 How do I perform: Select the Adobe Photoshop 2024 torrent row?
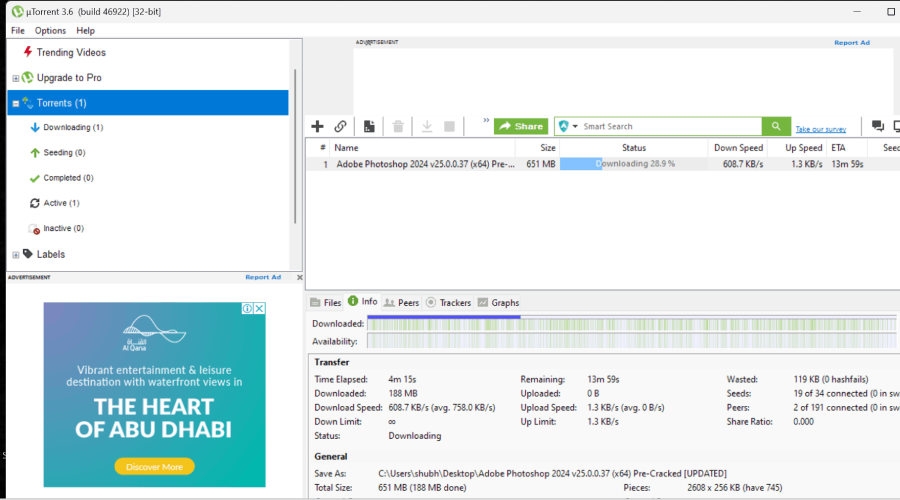(x=603, y=164)
